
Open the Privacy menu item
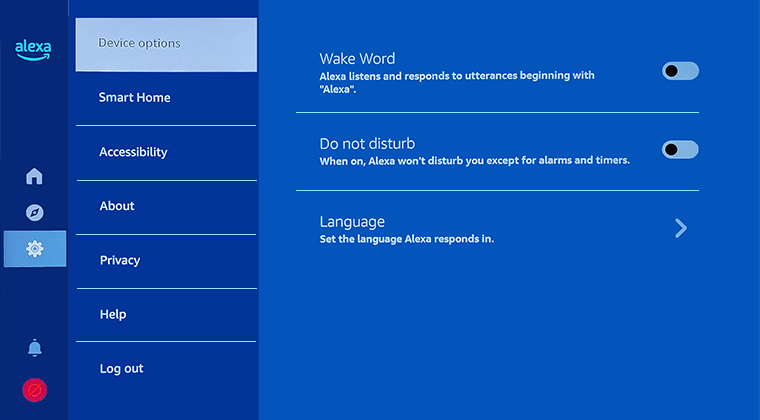click(166, 261)
